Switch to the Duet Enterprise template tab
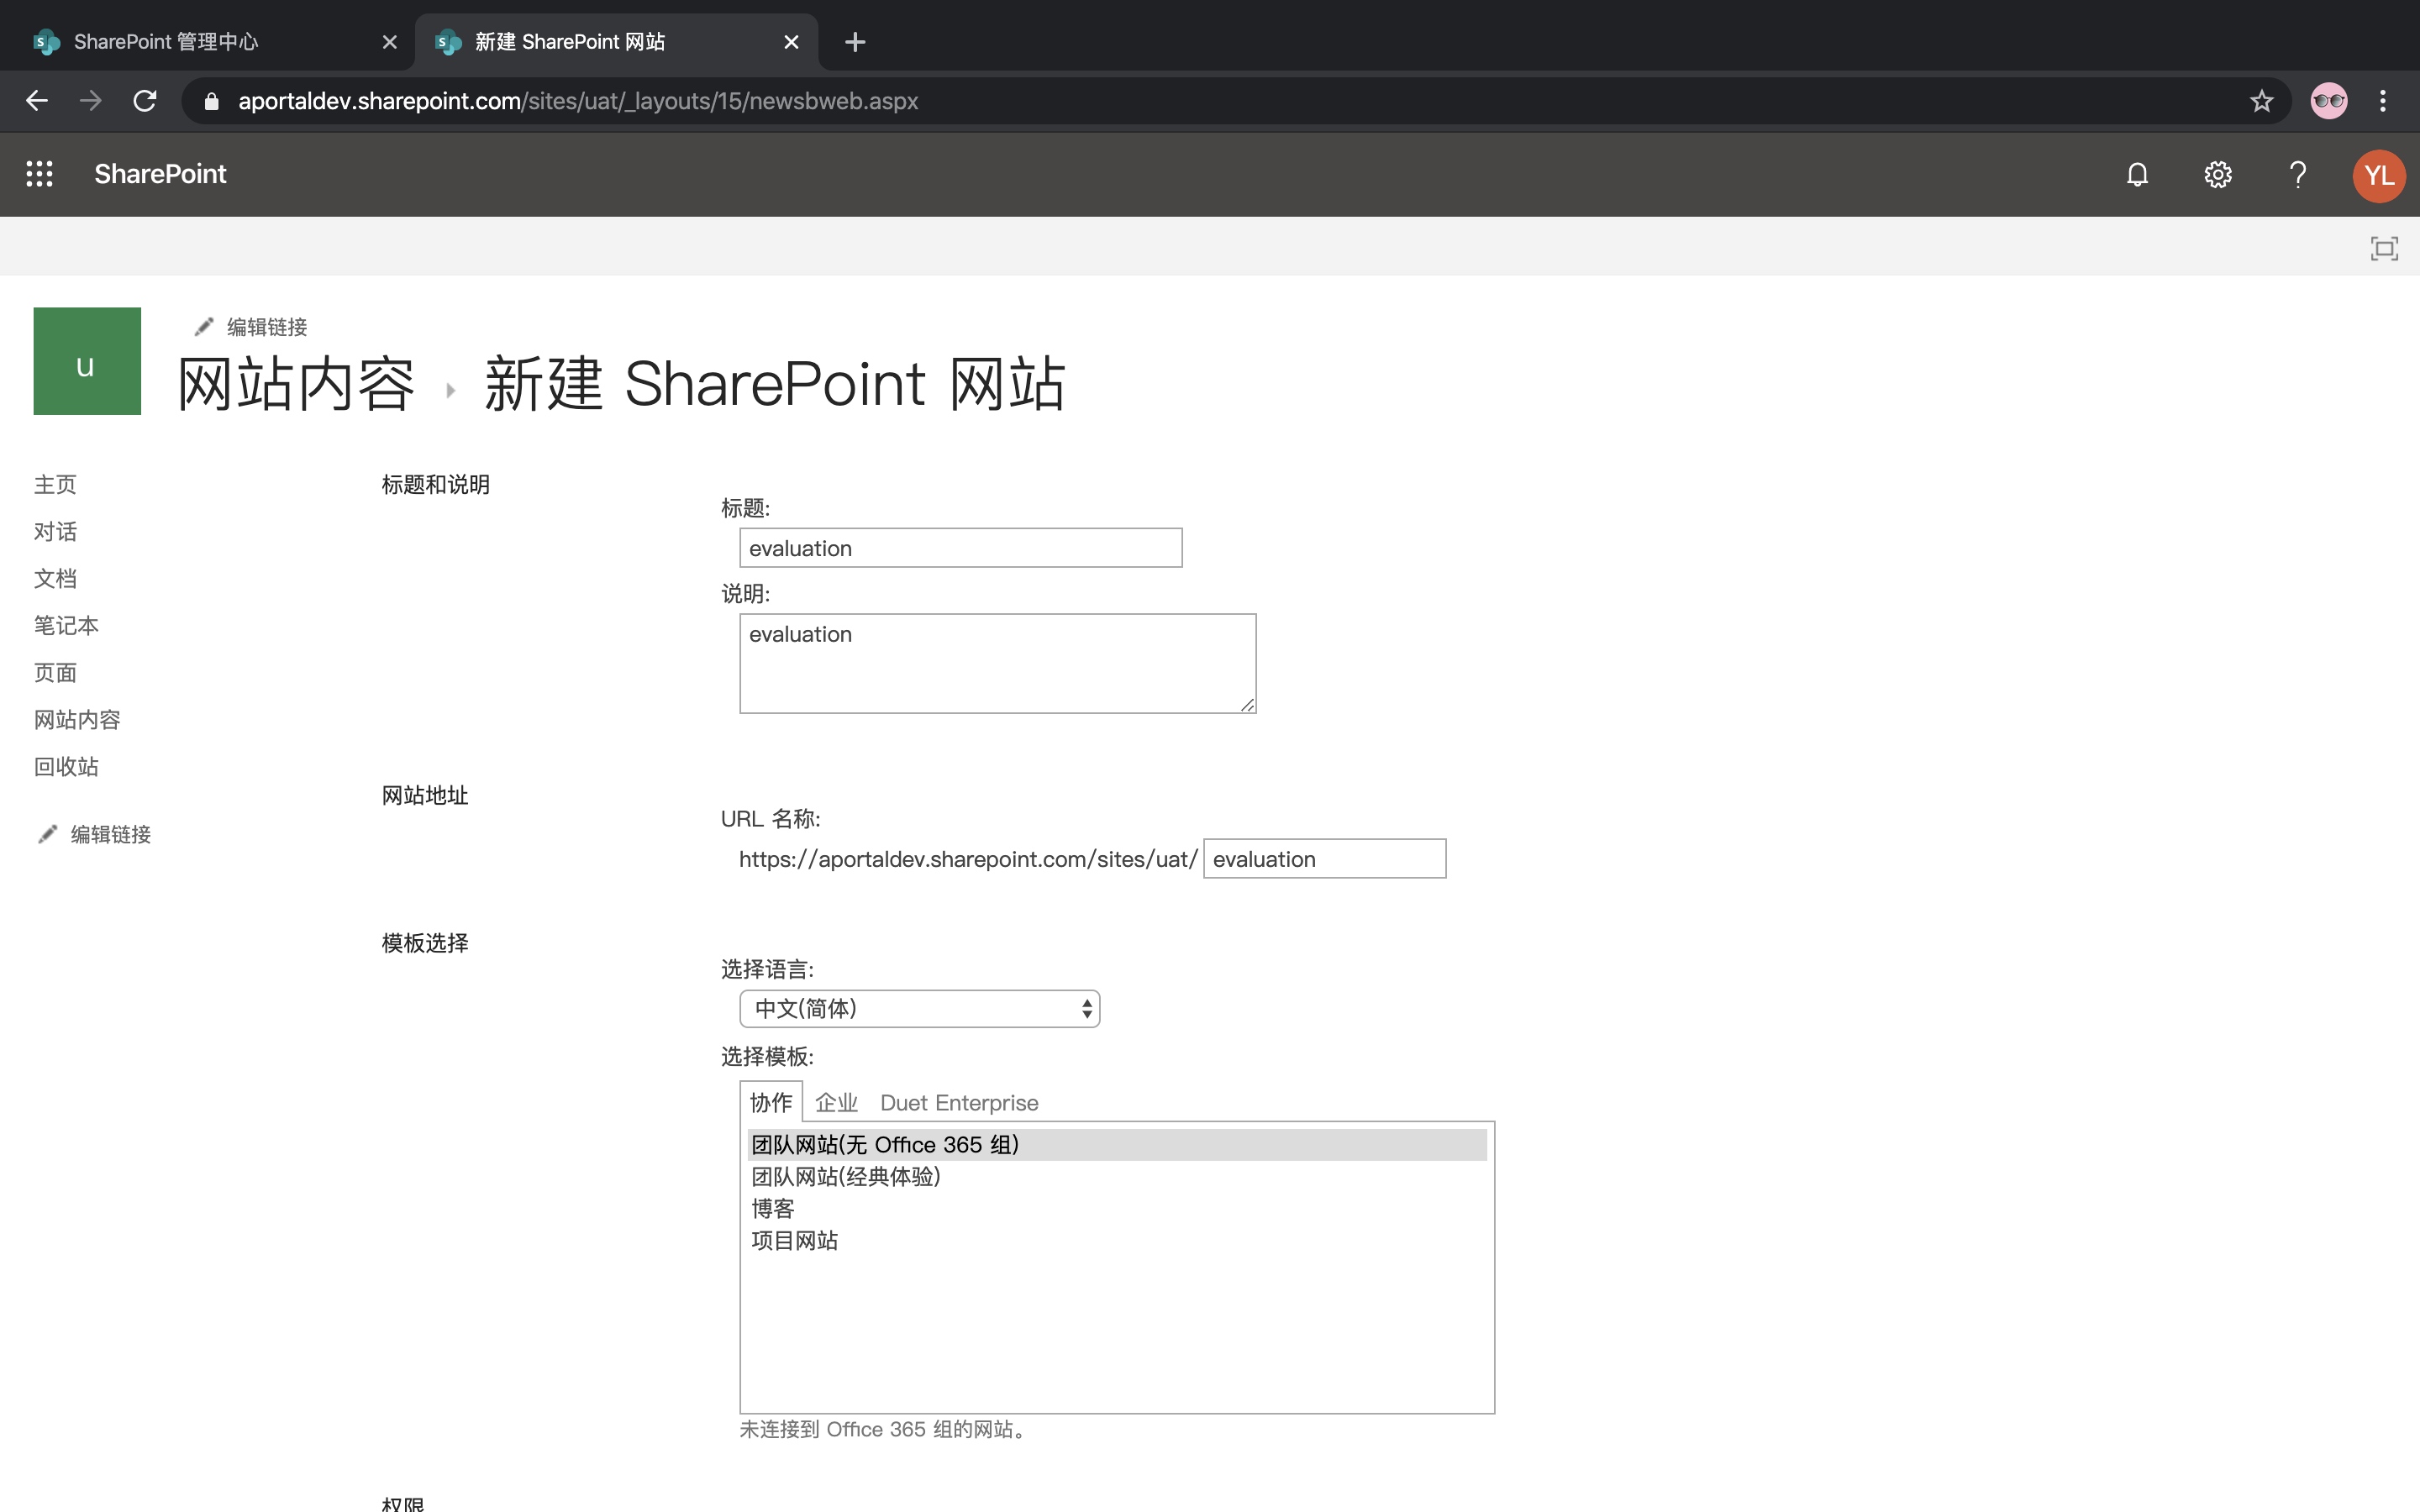 (x=959, y=1102)
